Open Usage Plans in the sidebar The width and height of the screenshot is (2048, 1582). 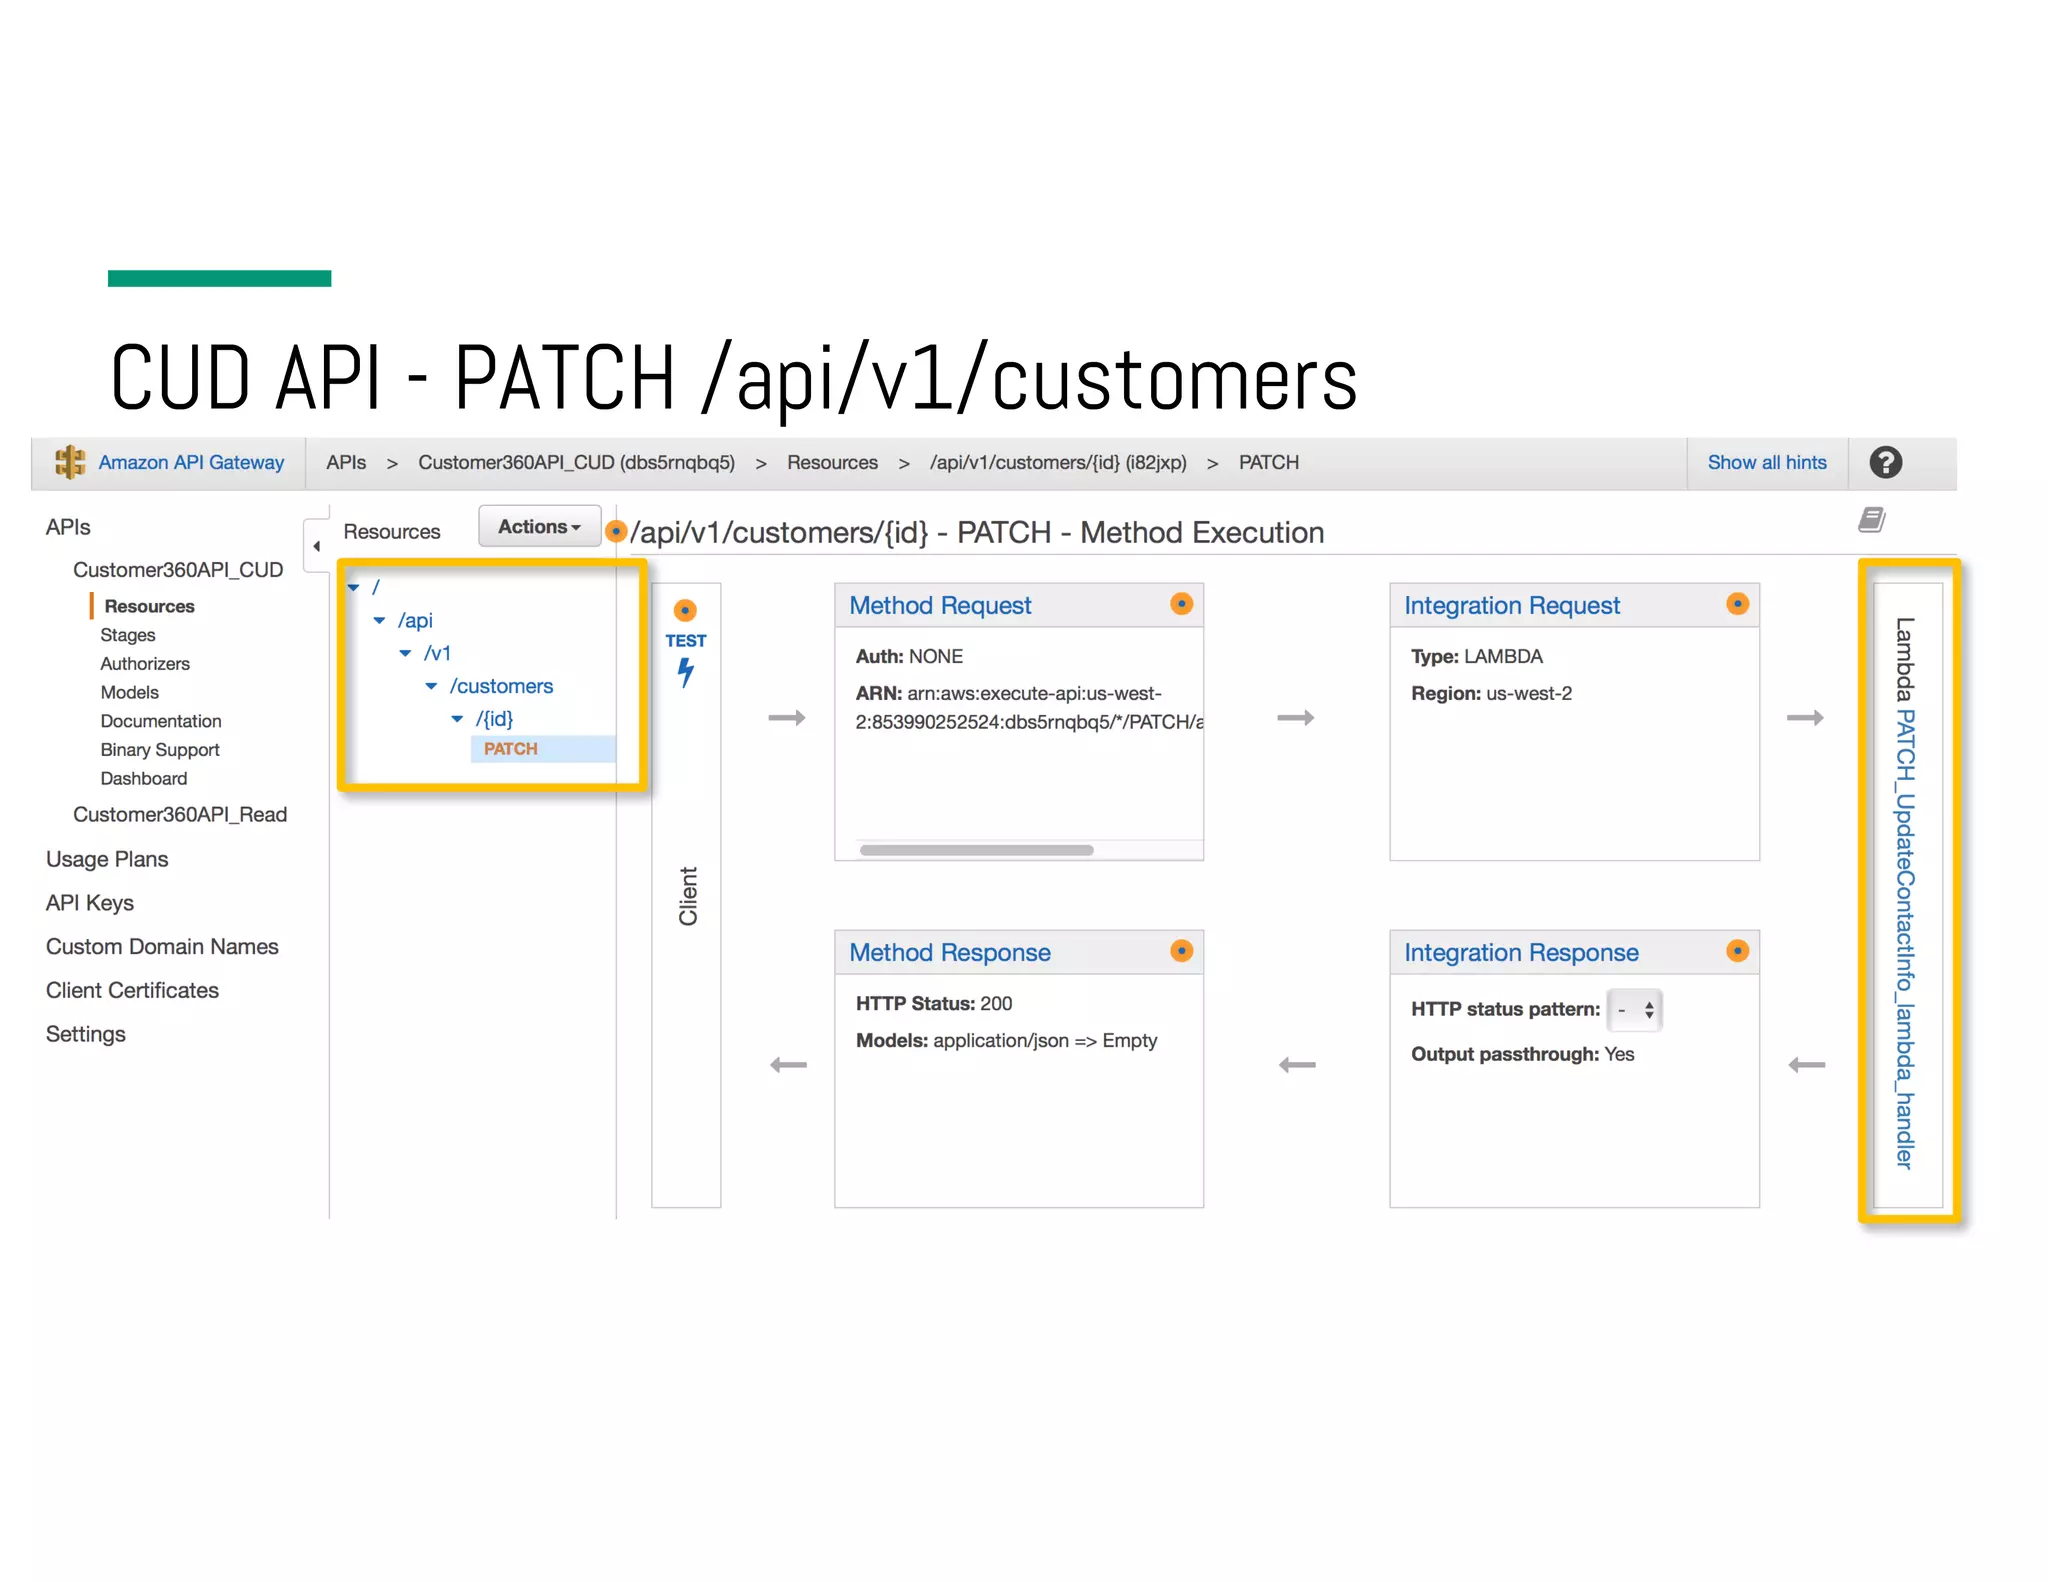(x=107, y=859)
